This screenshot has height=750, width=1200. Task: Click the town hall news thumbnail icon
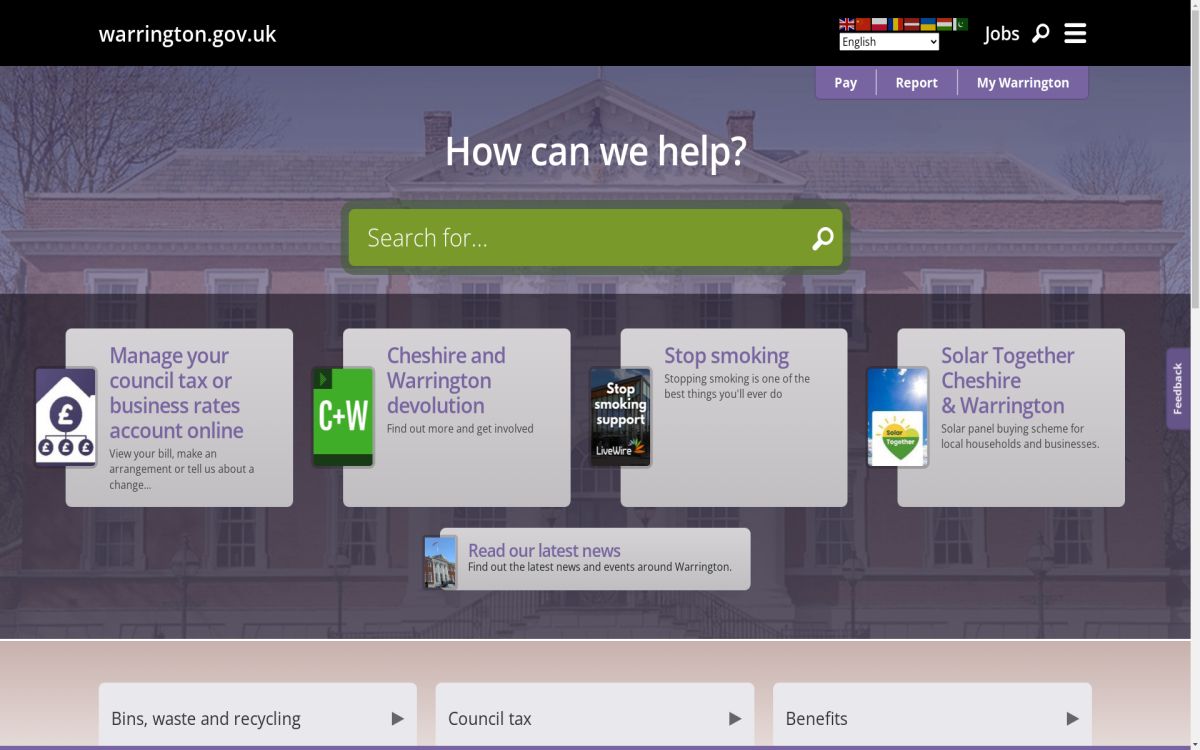click(440, 559)
